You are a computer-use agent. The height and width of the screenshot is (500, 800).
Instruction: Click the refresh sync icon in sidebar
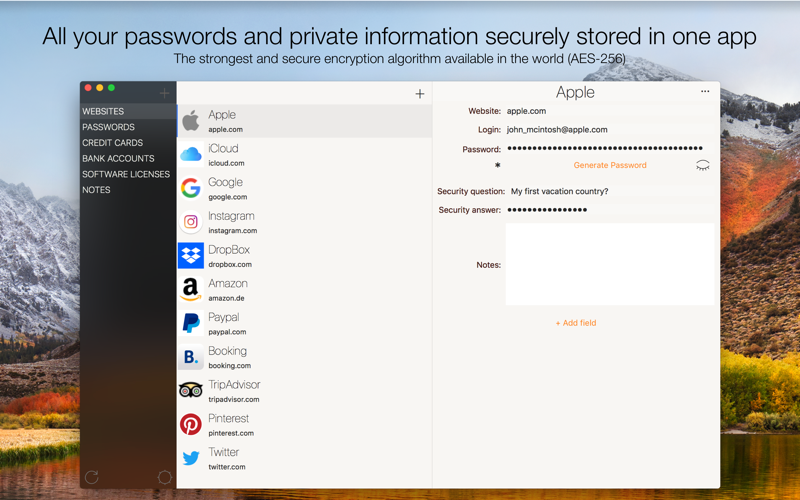pyautogui.click(x=92, y=477)
